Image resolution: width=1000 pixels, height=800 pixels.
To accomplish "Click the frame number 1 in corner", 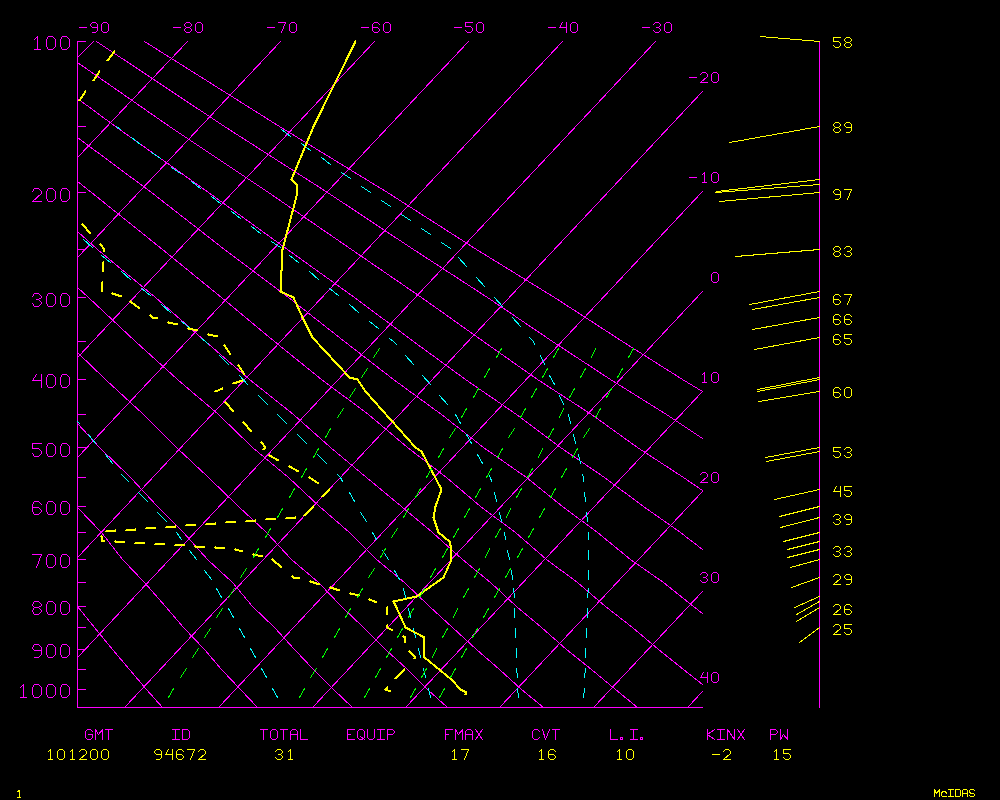I will (18, 793).
